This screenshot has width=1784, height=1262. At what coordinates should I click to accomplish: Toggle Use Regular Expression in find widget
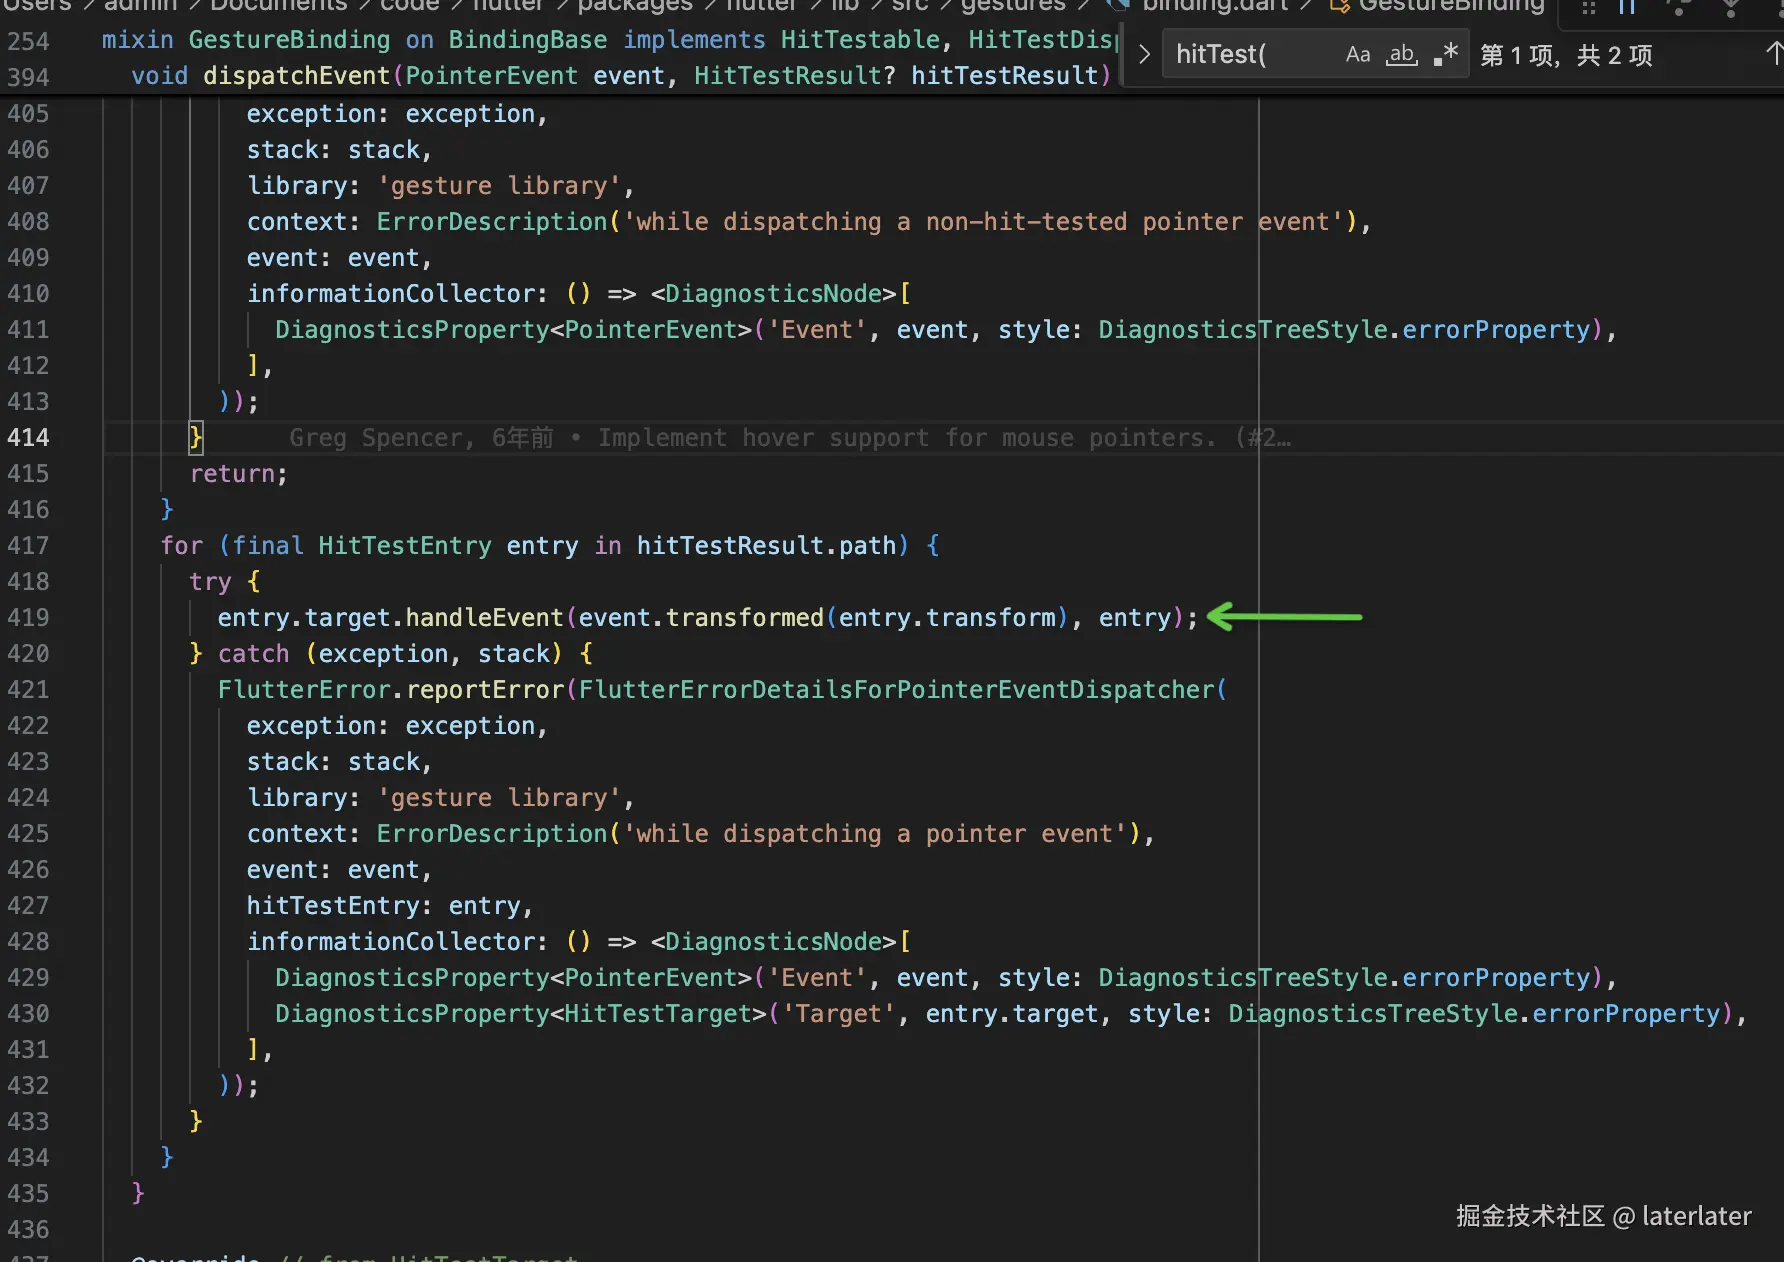[x=1445, y=55]
